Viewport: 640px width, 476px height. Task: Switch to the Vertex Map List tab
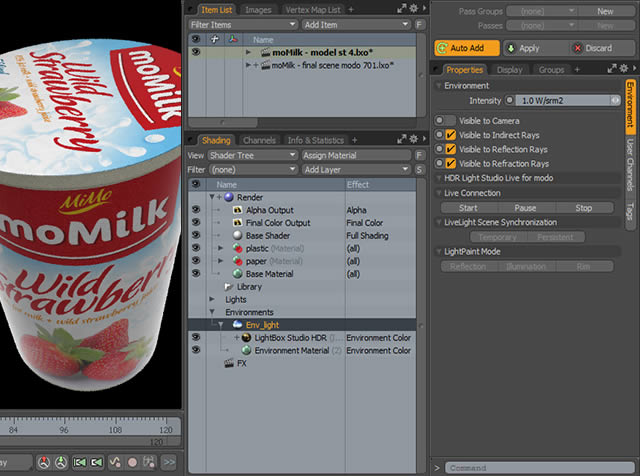tap(313, 10)
